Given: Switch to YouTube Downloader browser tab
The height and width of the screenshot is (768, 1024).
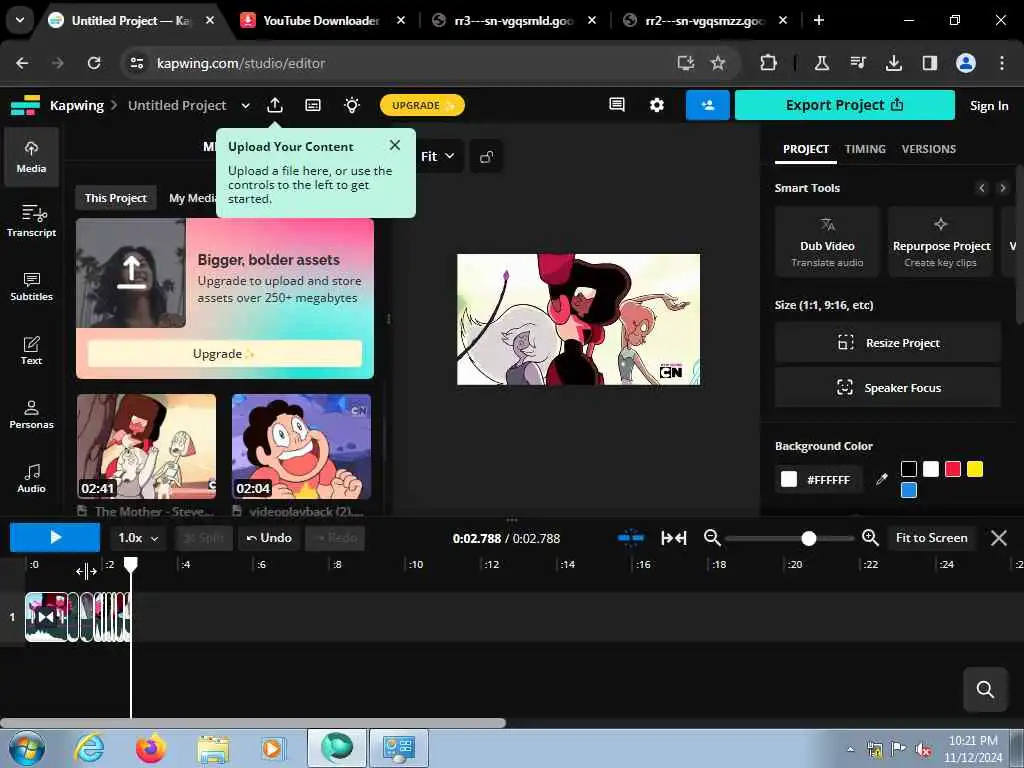Looking at the screenshot, I should [320, 21].
